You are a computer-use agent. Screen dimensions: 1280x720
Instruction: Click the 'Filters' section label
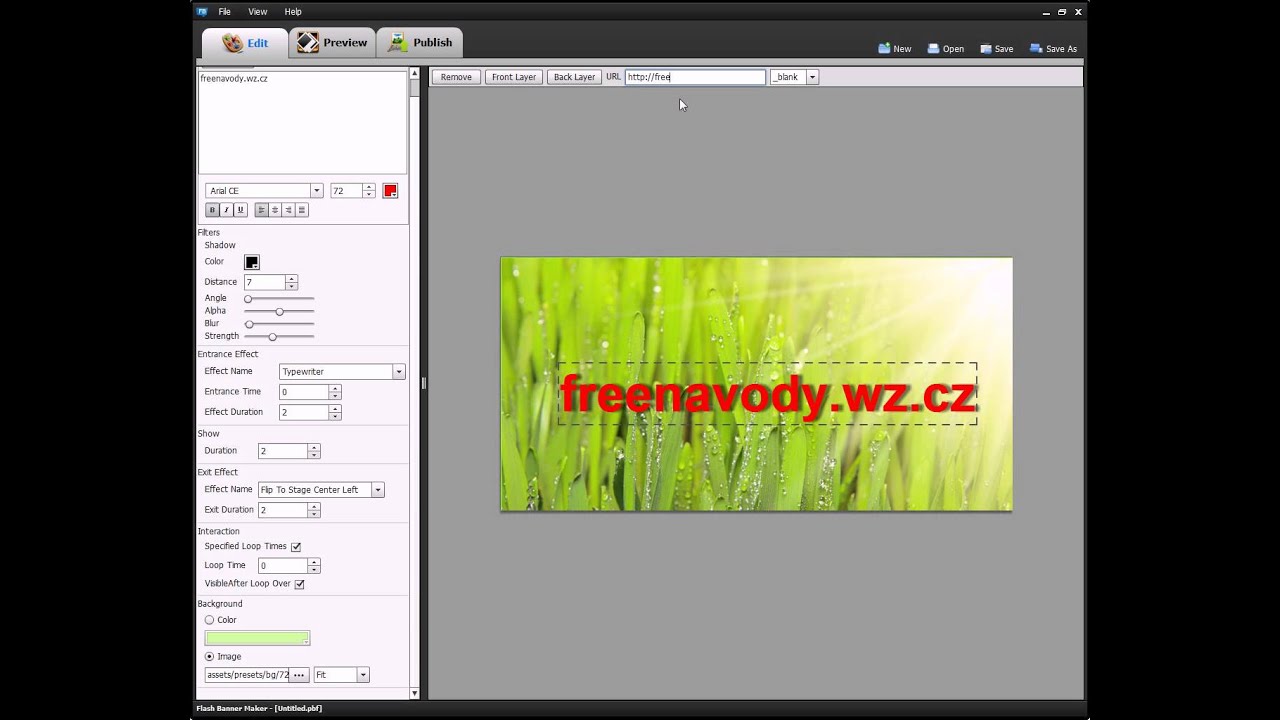pos(208,233)
